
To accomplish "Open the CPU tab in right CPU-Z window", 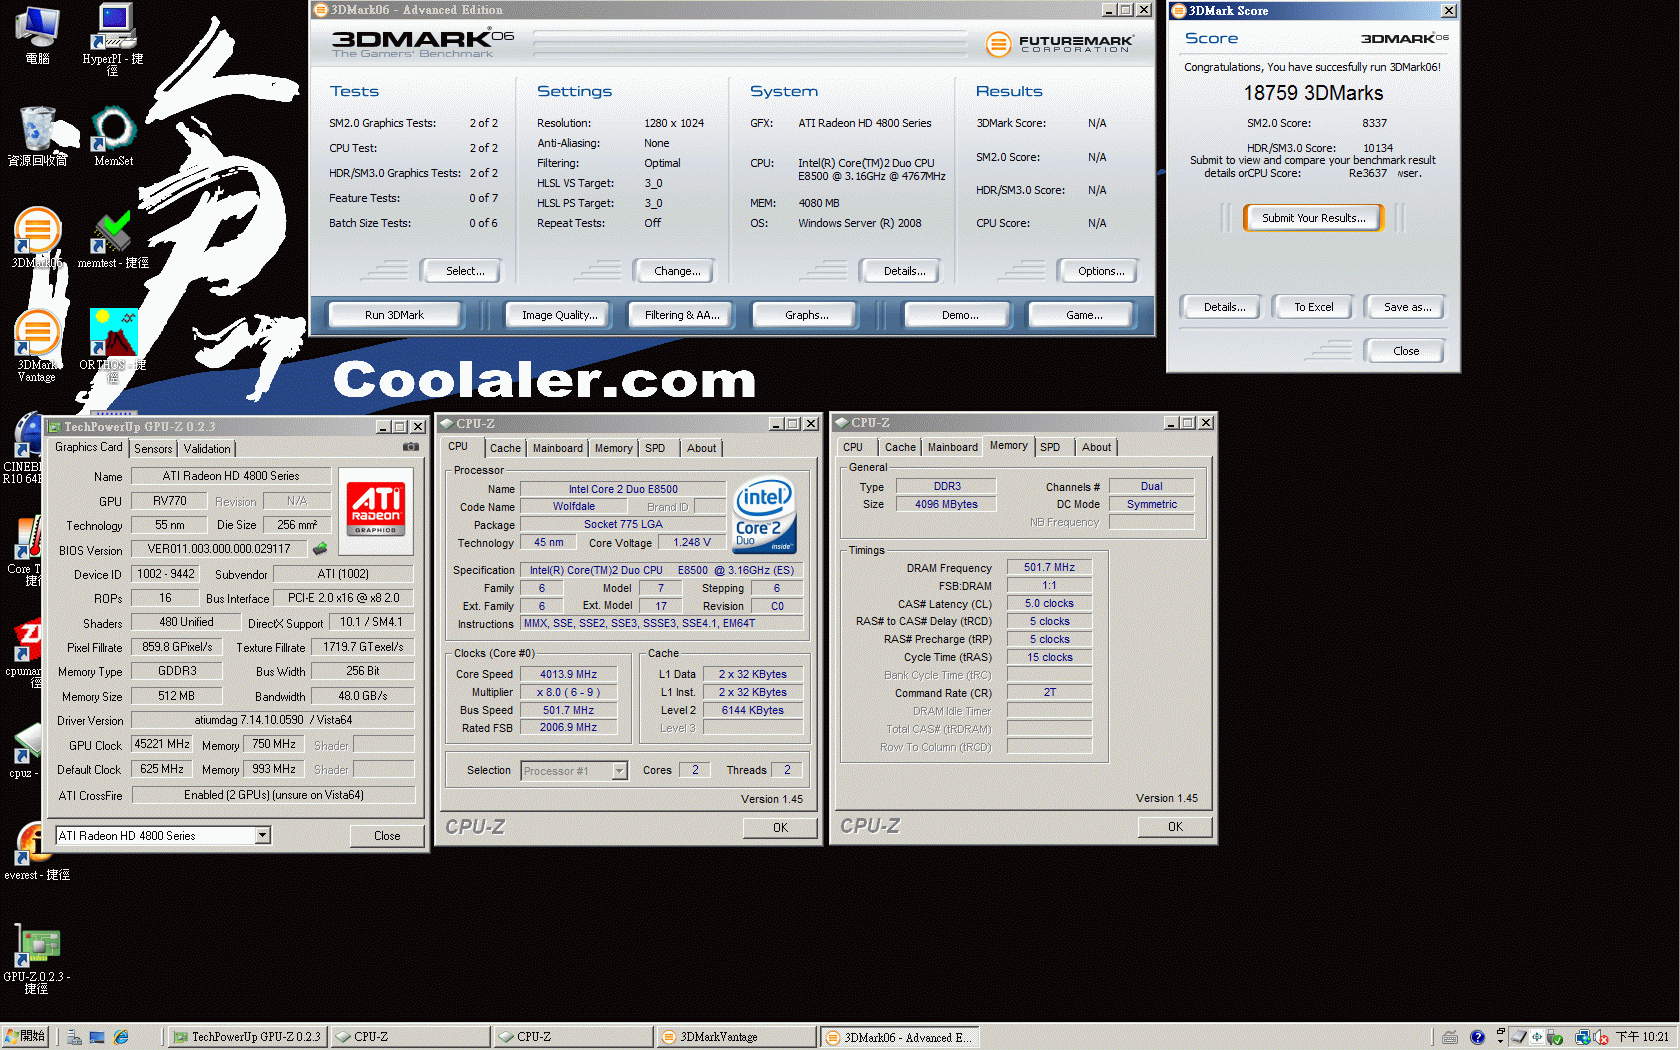I will click(853, 447).
